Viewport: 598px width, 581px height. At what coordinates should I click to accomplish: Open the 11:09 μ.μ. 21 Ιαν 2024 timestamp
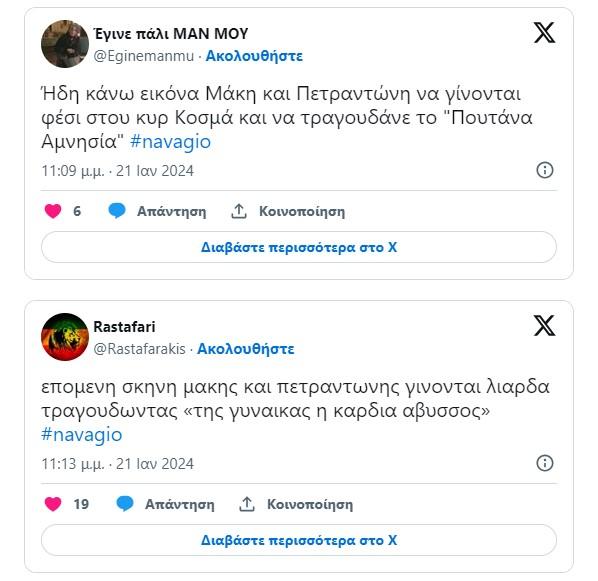117,171
